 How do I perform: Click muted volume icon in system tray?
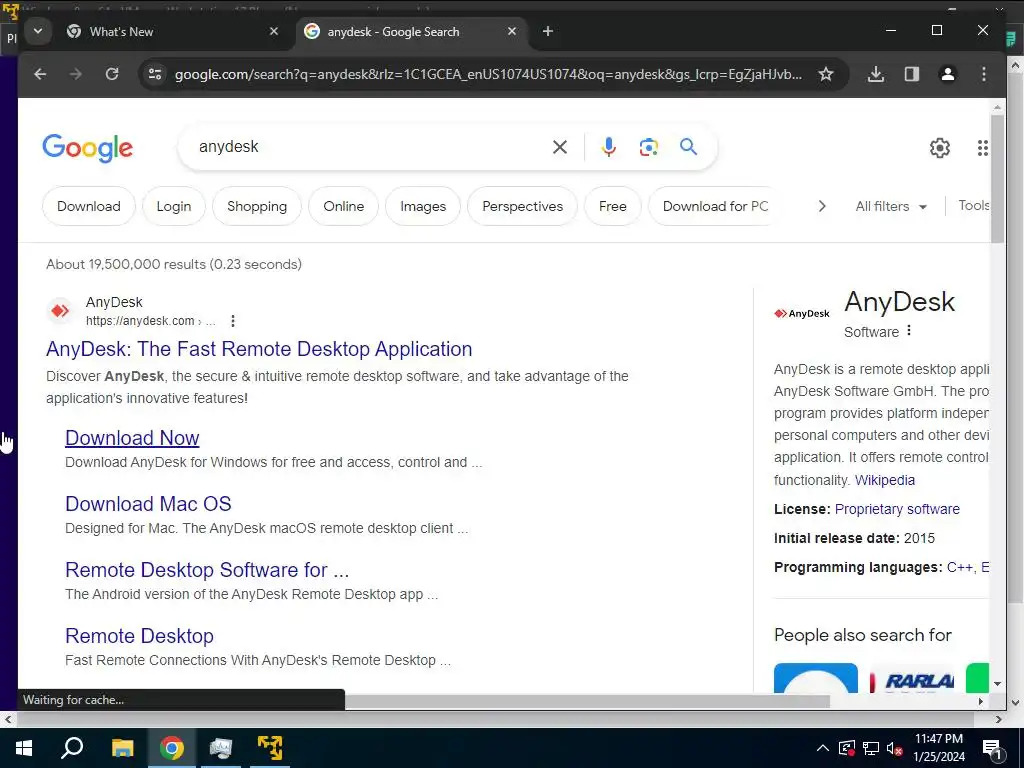coord(894,749)
